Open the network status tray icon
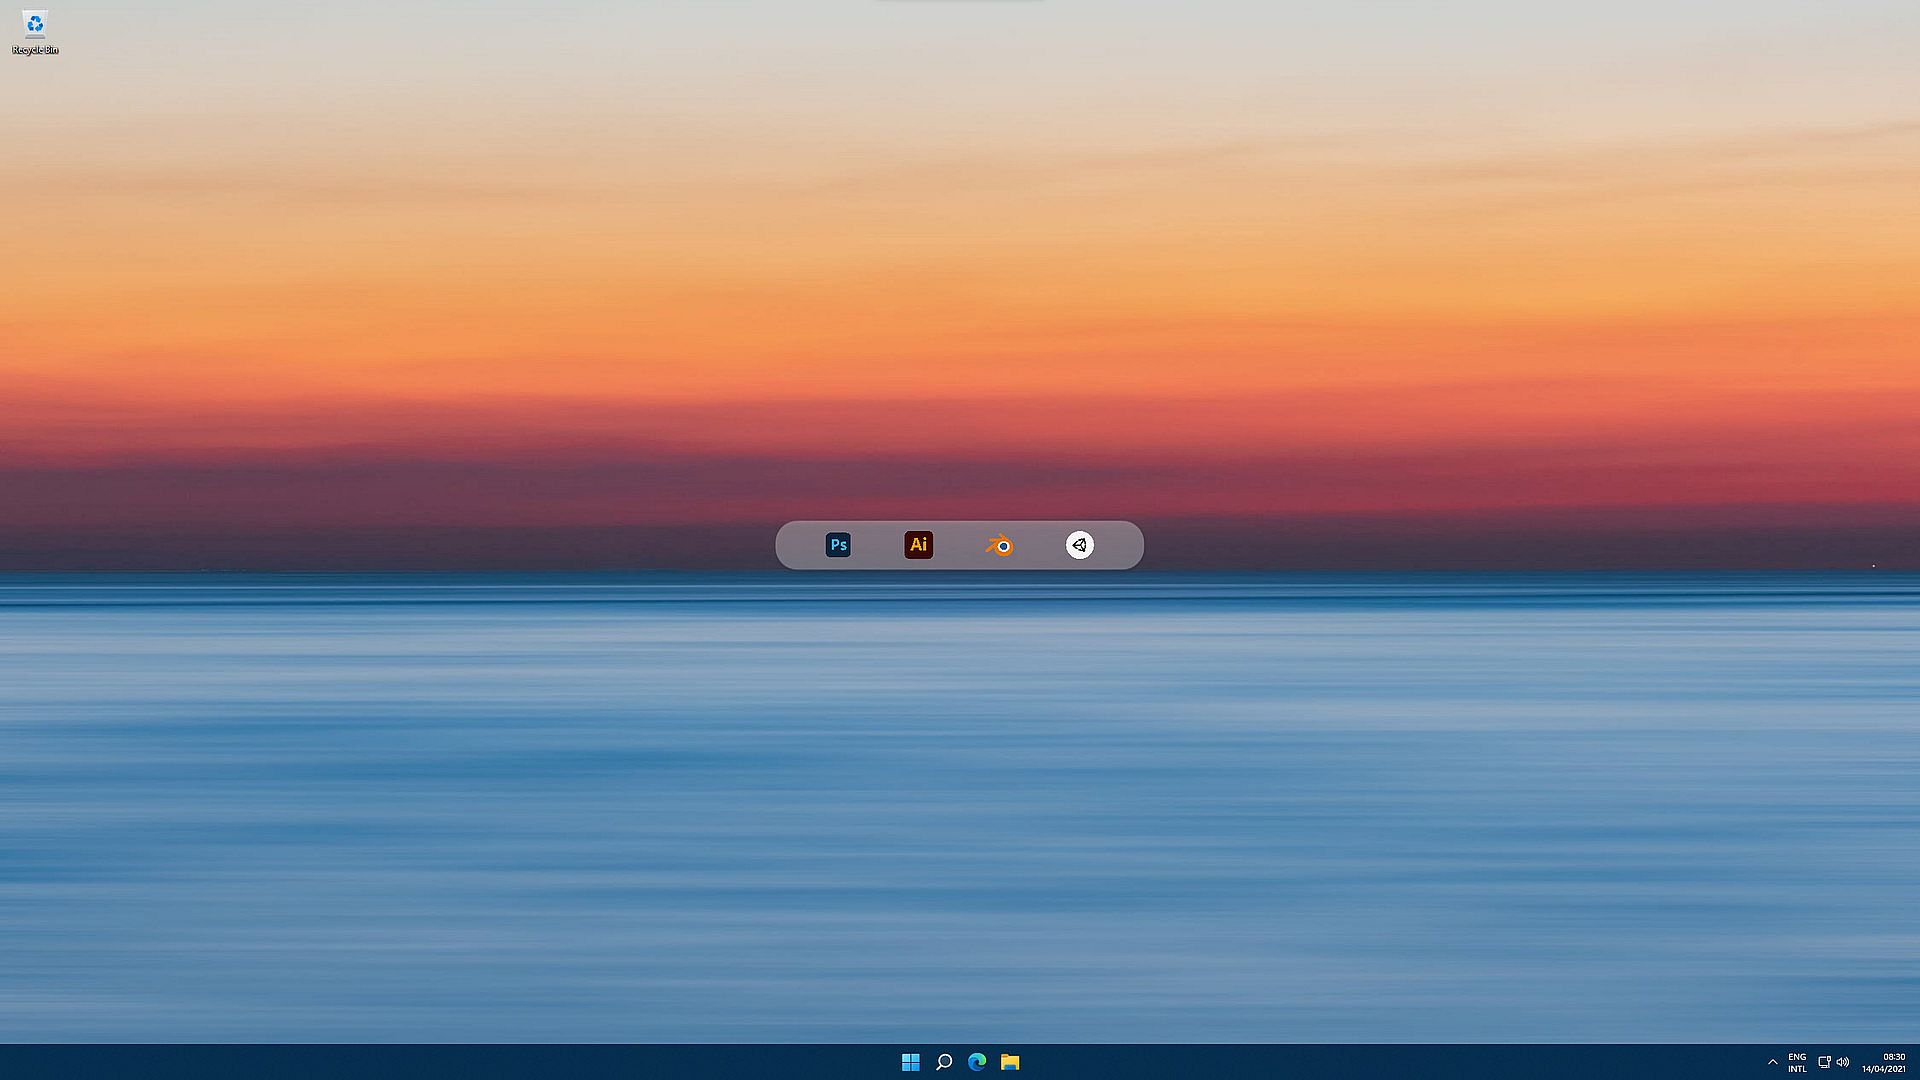This screenshot has width=1920, height=1080. pos(1824,1062)
